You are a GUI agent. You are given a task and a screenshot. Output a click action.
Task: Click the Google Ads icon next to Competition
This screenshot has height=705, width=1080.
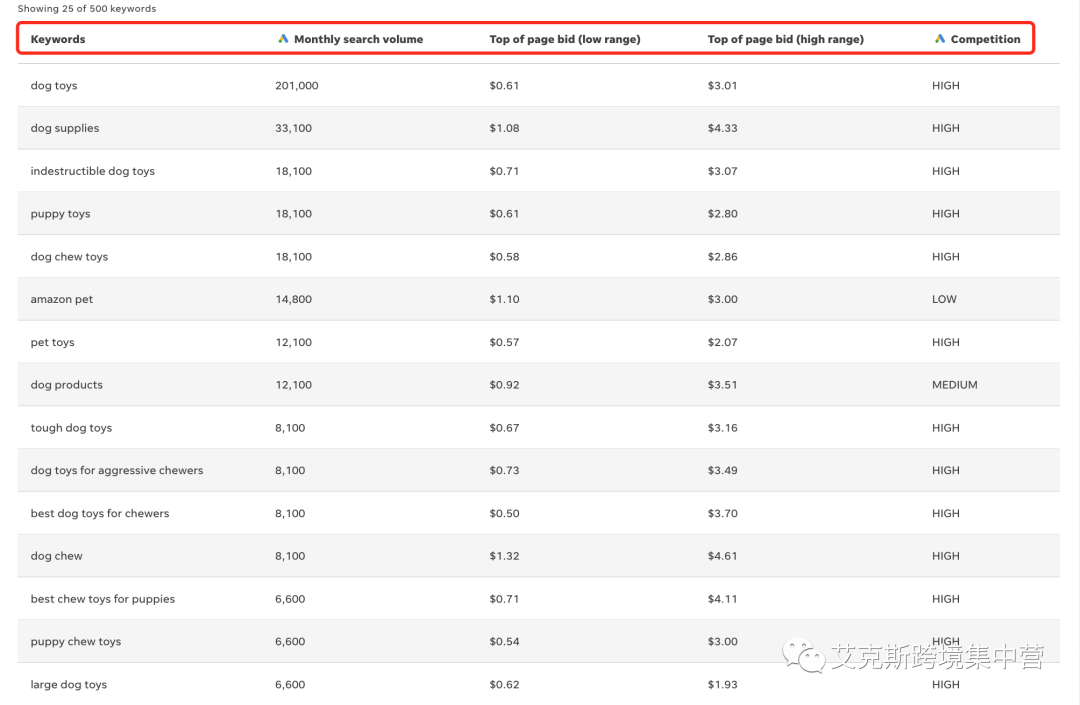pyautogui.click(x=940, y=39)
